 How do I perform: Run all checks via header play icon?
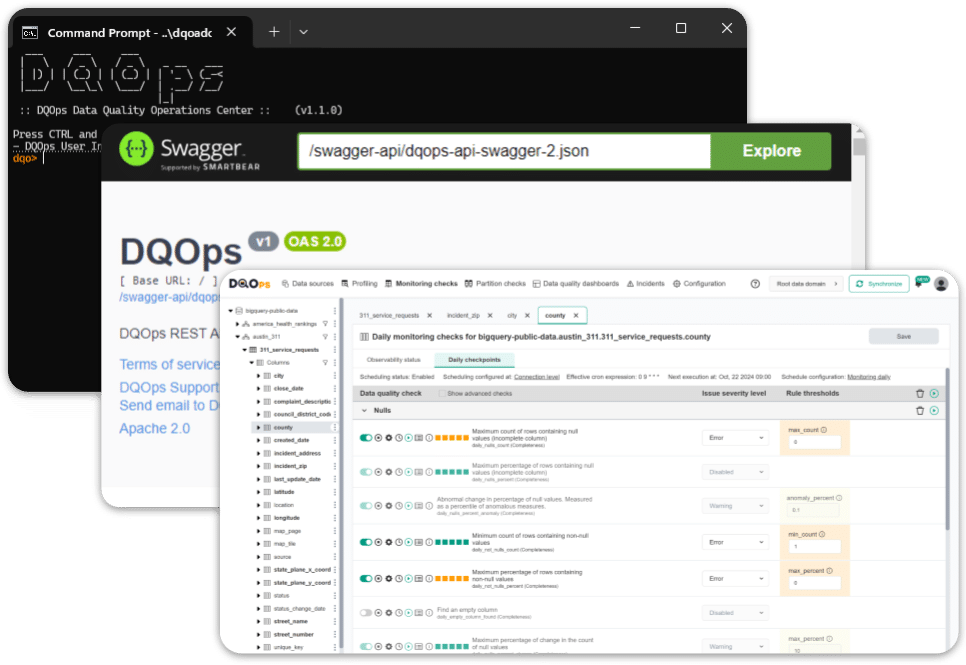click(934, 393)
